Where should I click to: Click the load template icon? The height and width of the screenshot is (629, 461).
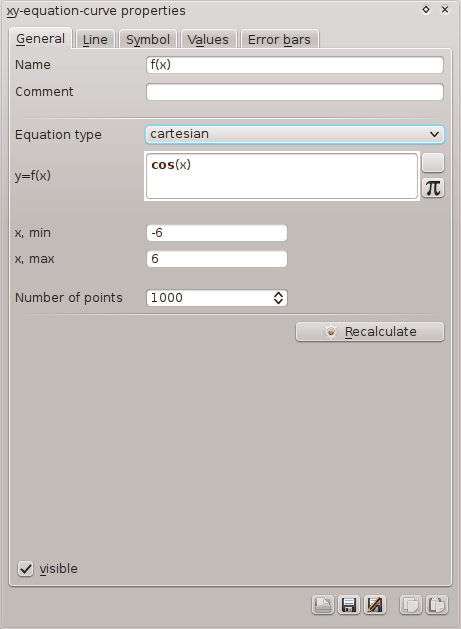pyautogui.click(x=323, y=605)
